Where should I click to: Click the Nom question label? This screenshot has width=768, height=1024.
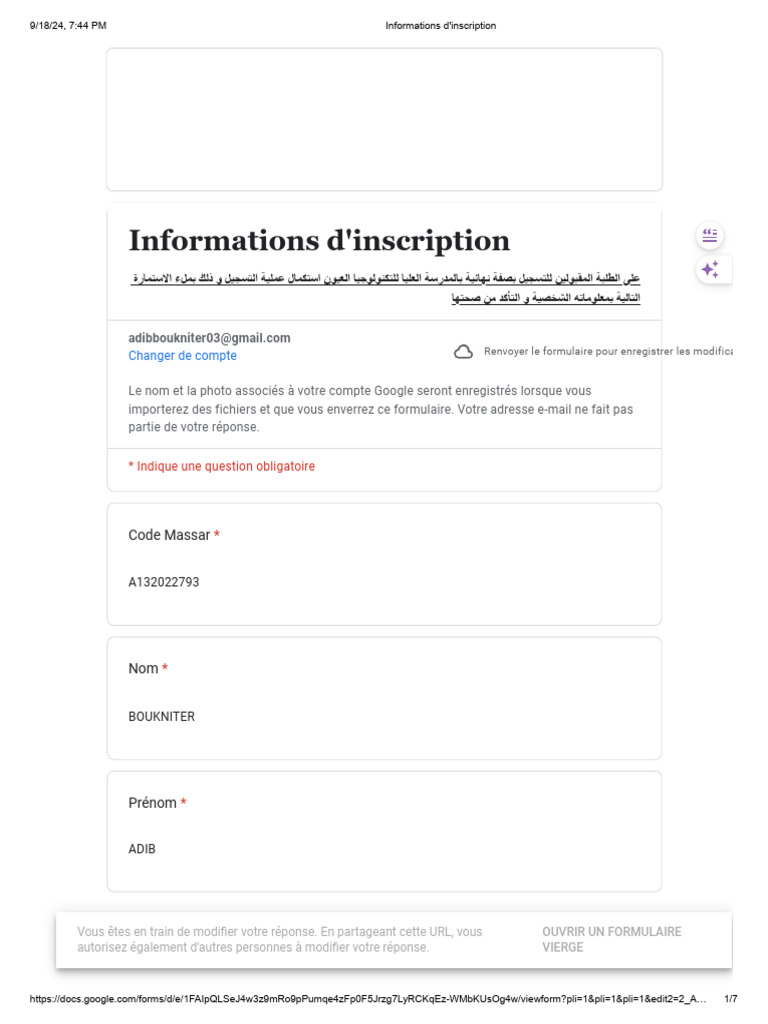143,668
